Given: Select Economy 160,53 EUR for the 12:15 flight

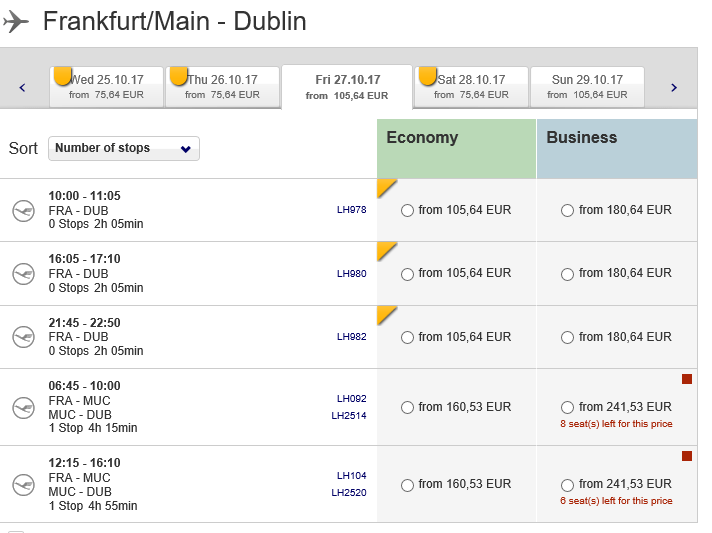Looking at the screenshot, I should point(407,485).
